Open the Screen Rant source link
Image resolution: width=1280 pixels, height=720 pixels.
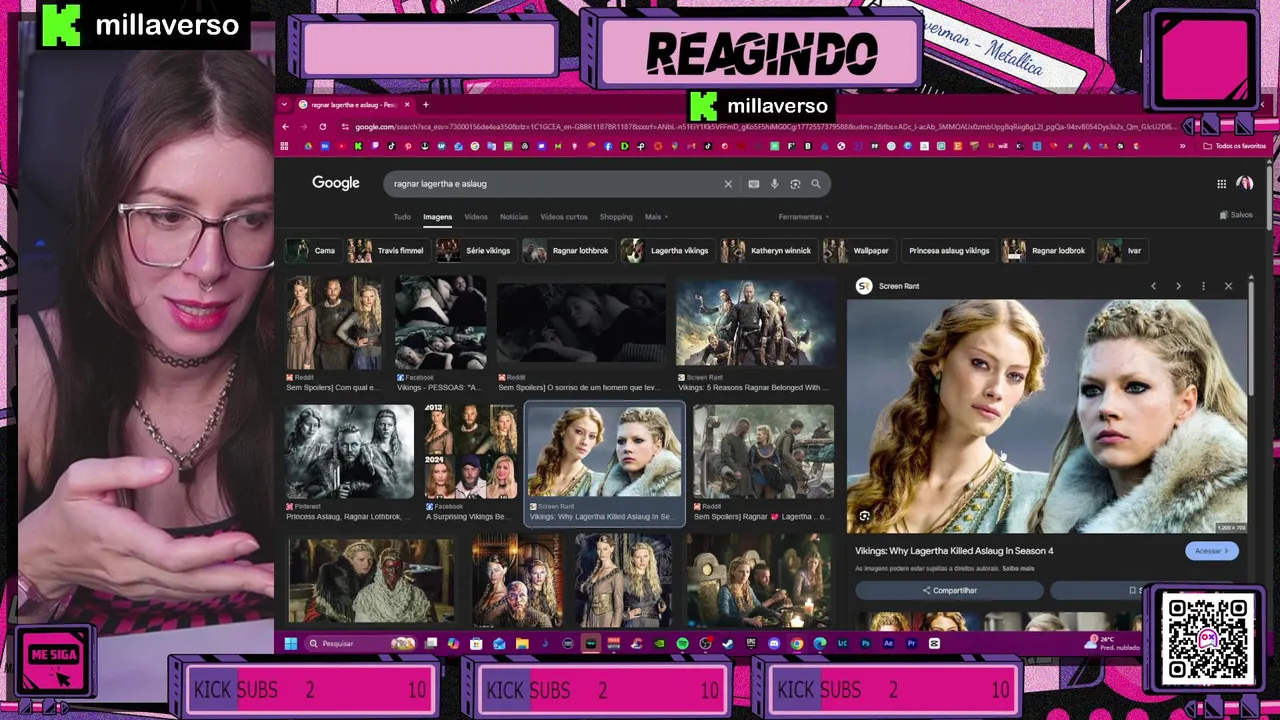(x=888, y=286)
